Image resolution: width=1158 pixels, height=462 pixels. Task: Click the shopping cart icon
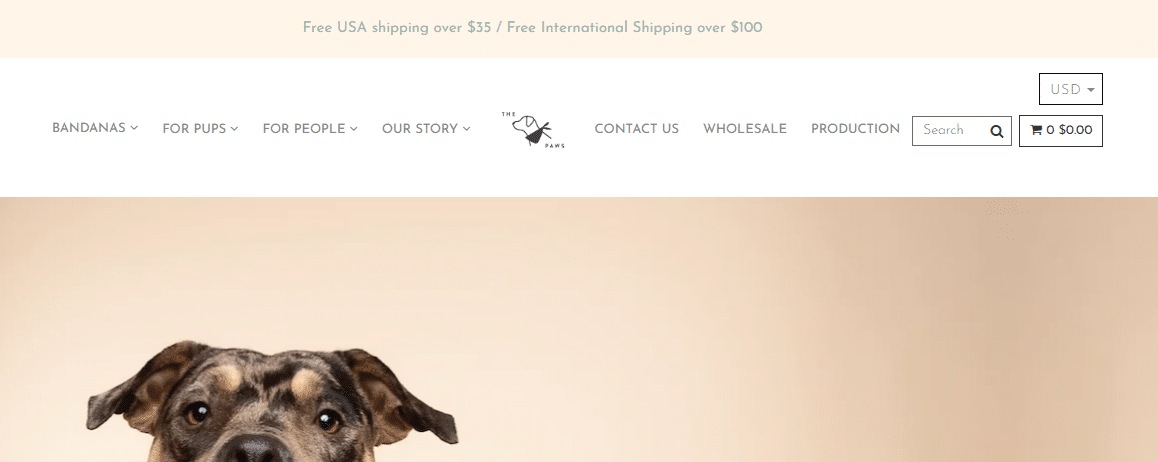pyautogui.click(x=1036, y=130)
